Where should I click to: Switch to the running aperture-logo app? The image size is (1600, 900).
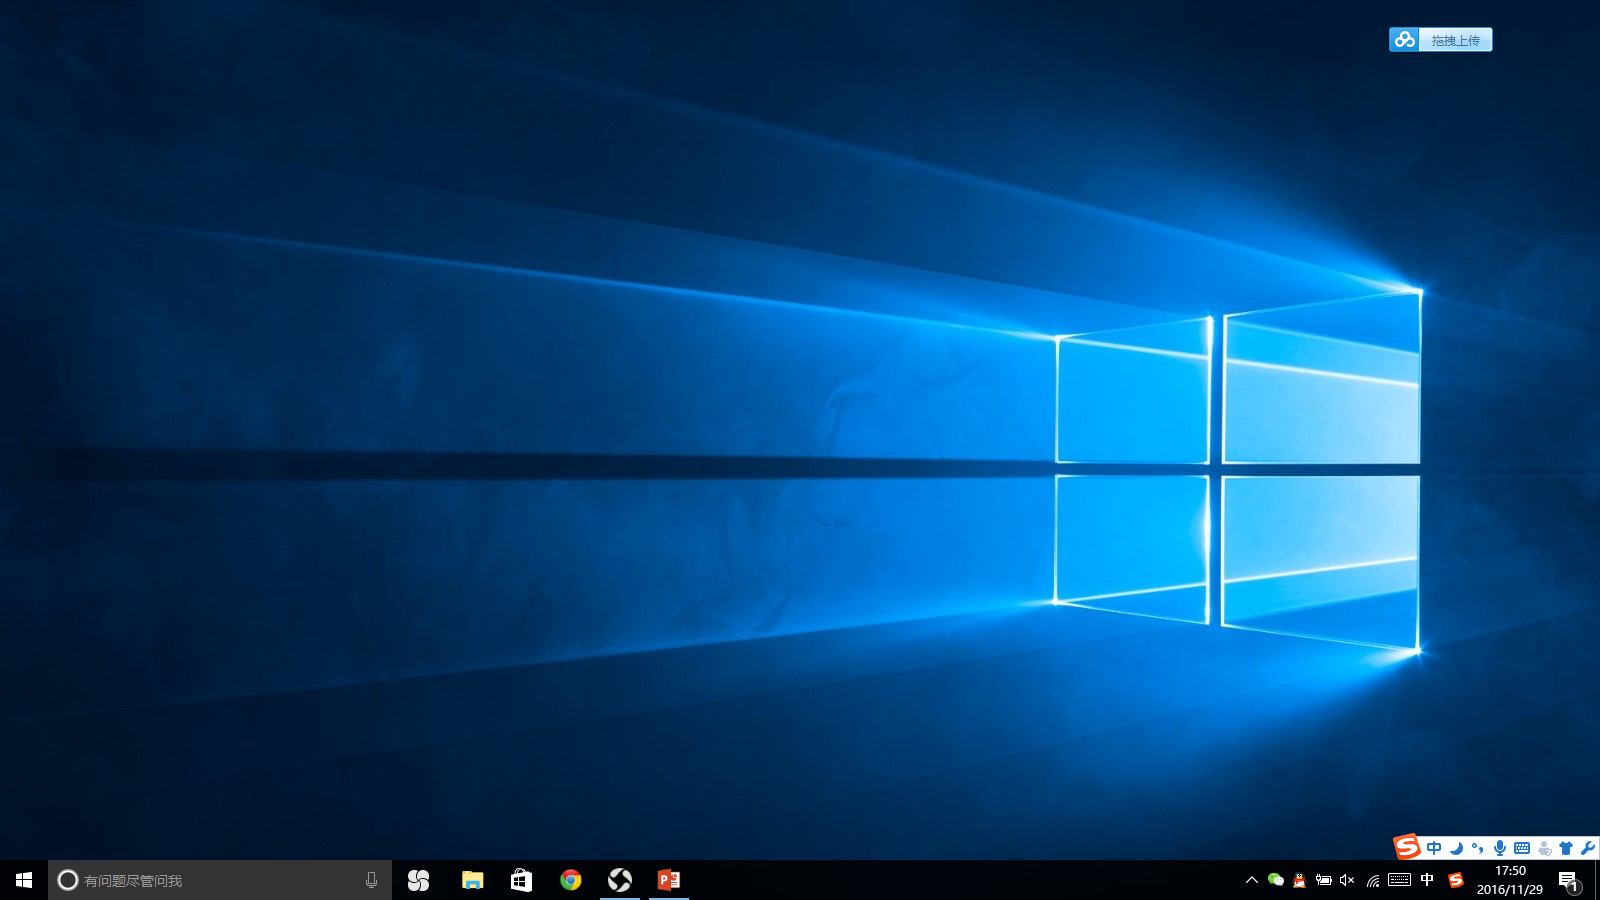coord(620,880)
